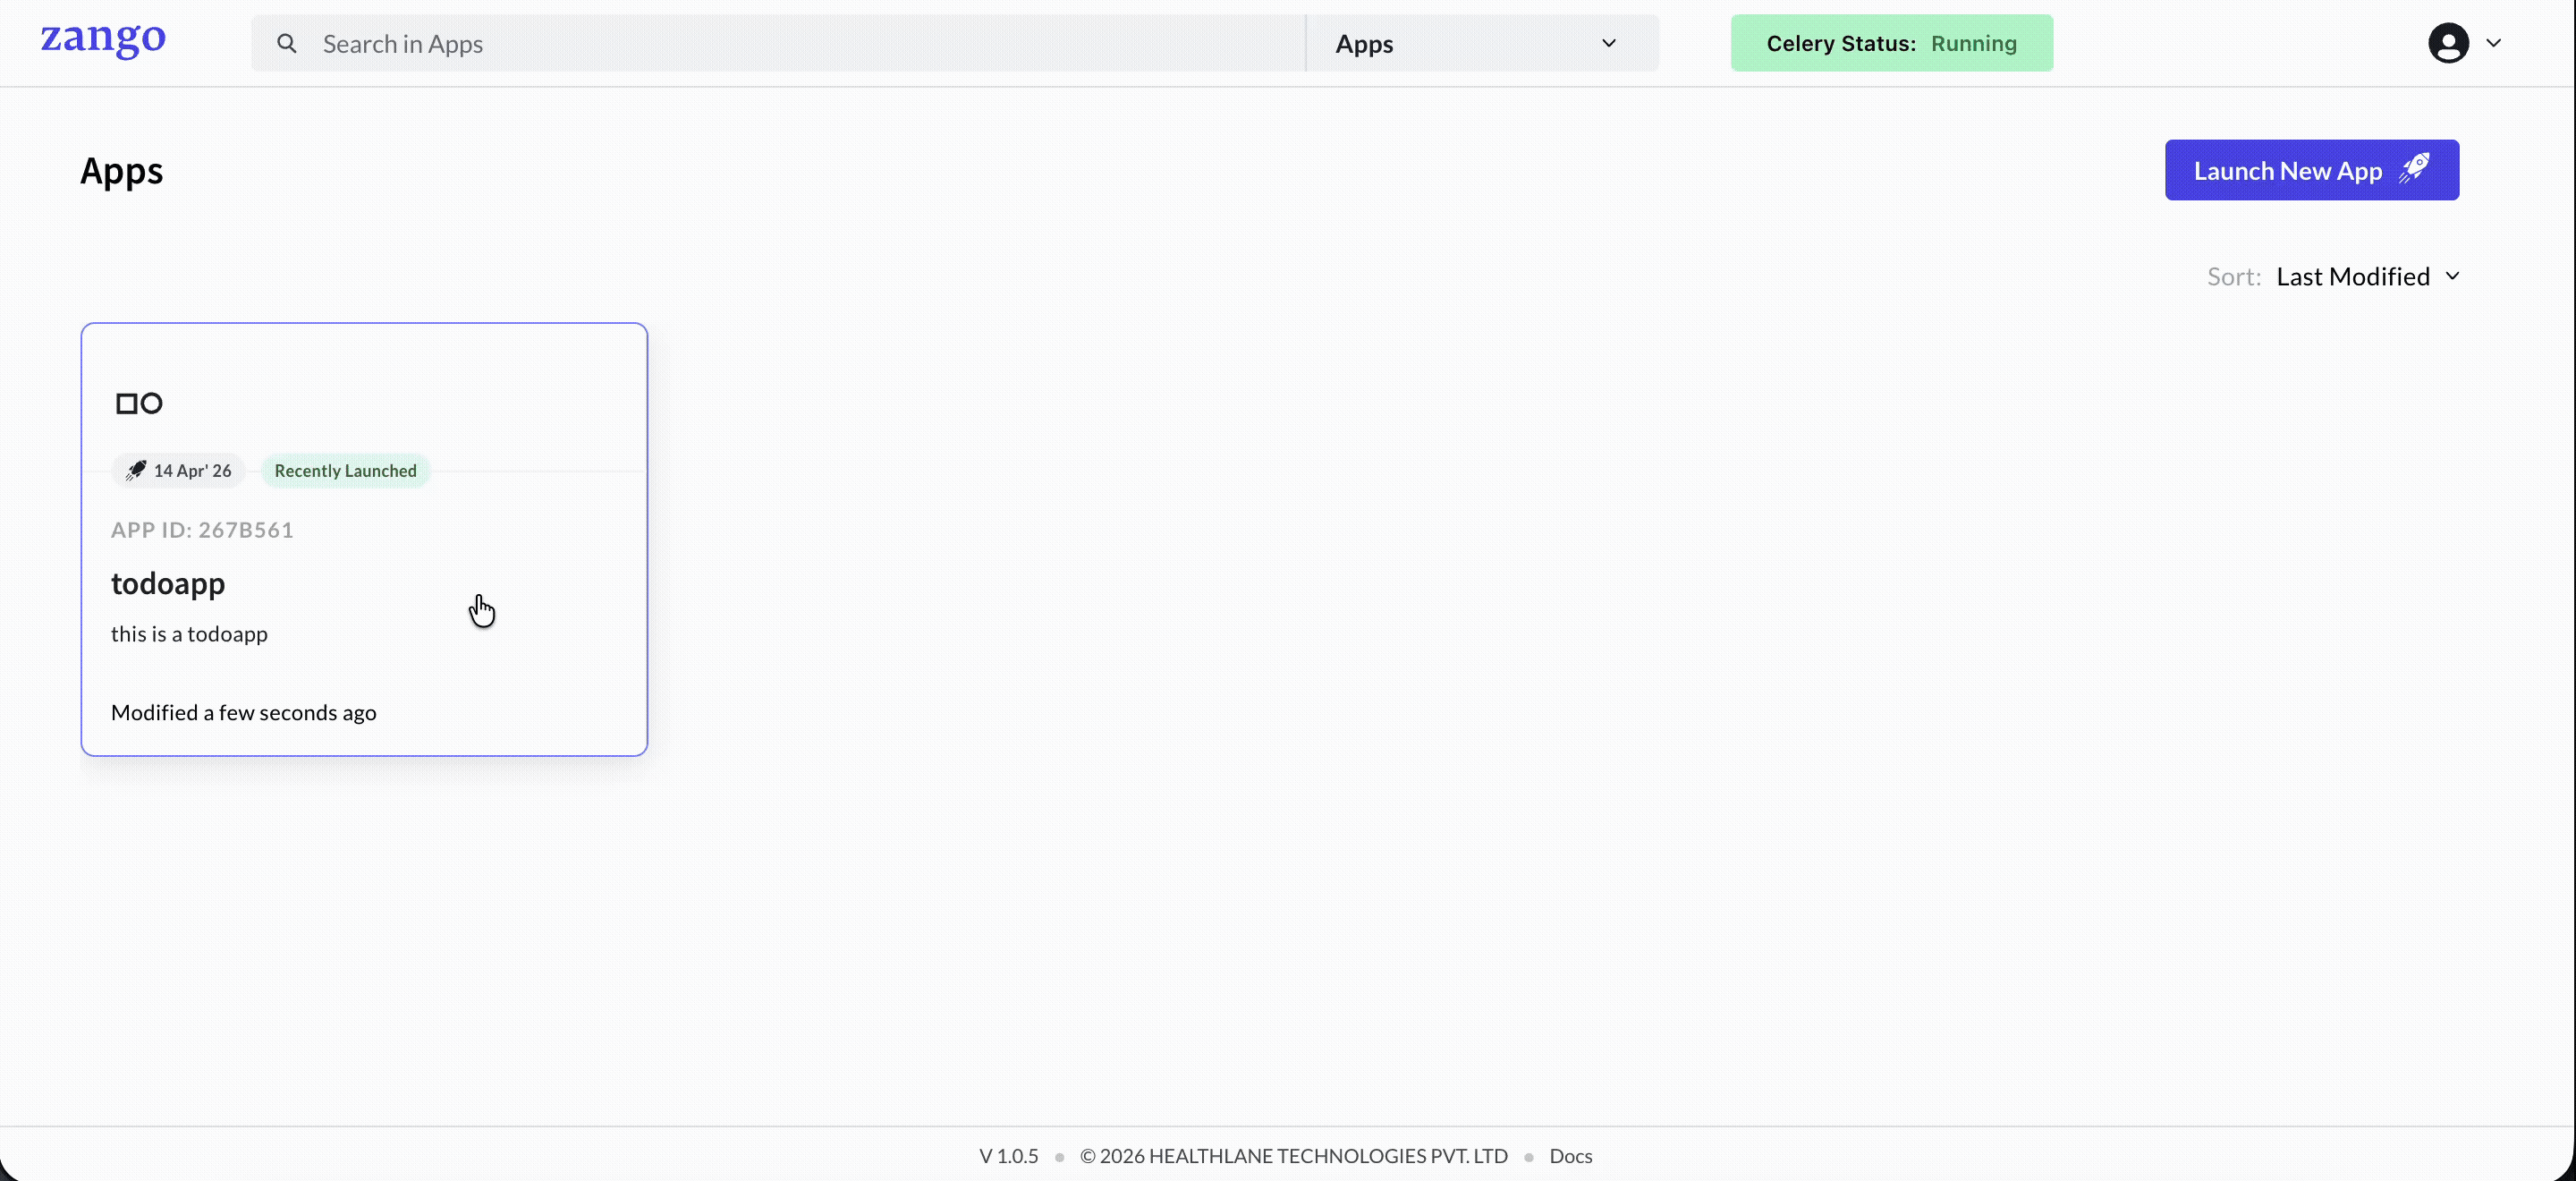Click the Celery Status Running badge
Screen dimensions: 2576x1181
point(1891,43)
